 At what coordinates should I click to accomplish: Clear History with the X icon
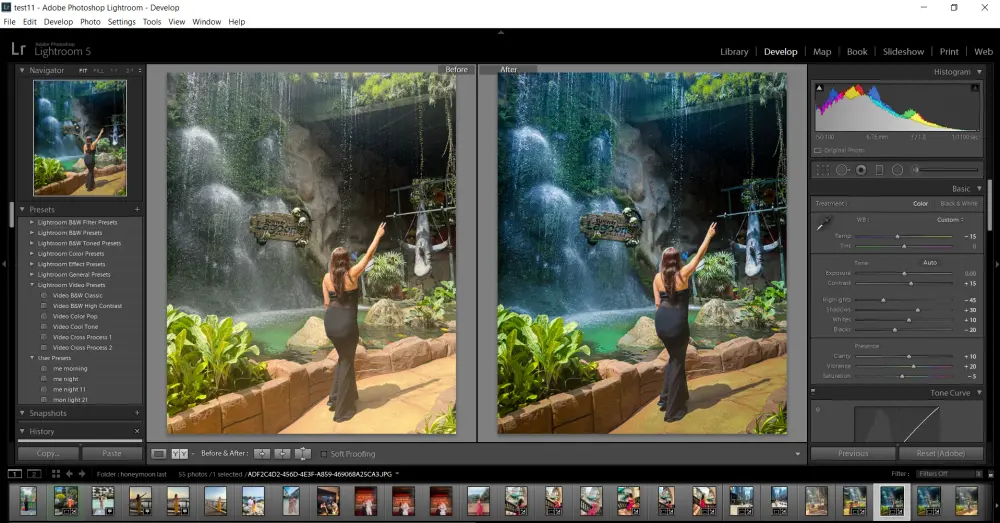click(x=137, y=431)
